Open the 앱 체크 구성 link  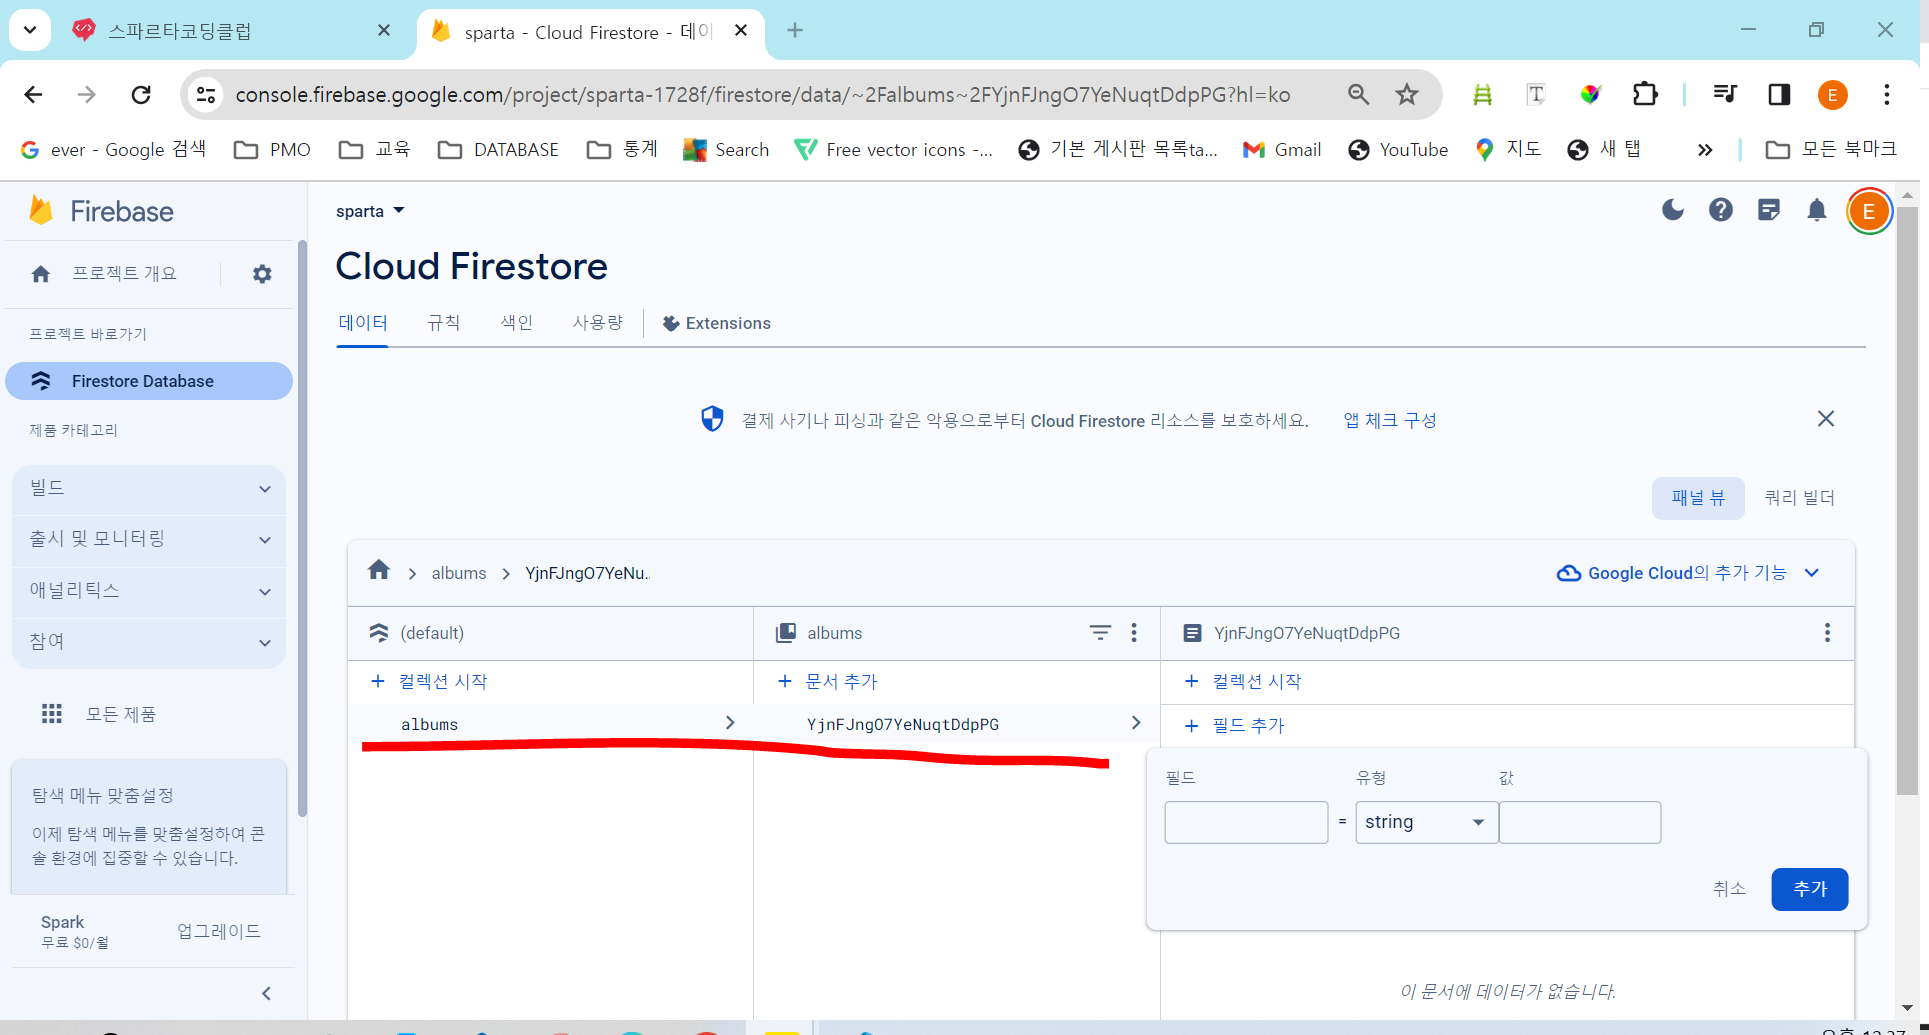[1390, 421]
